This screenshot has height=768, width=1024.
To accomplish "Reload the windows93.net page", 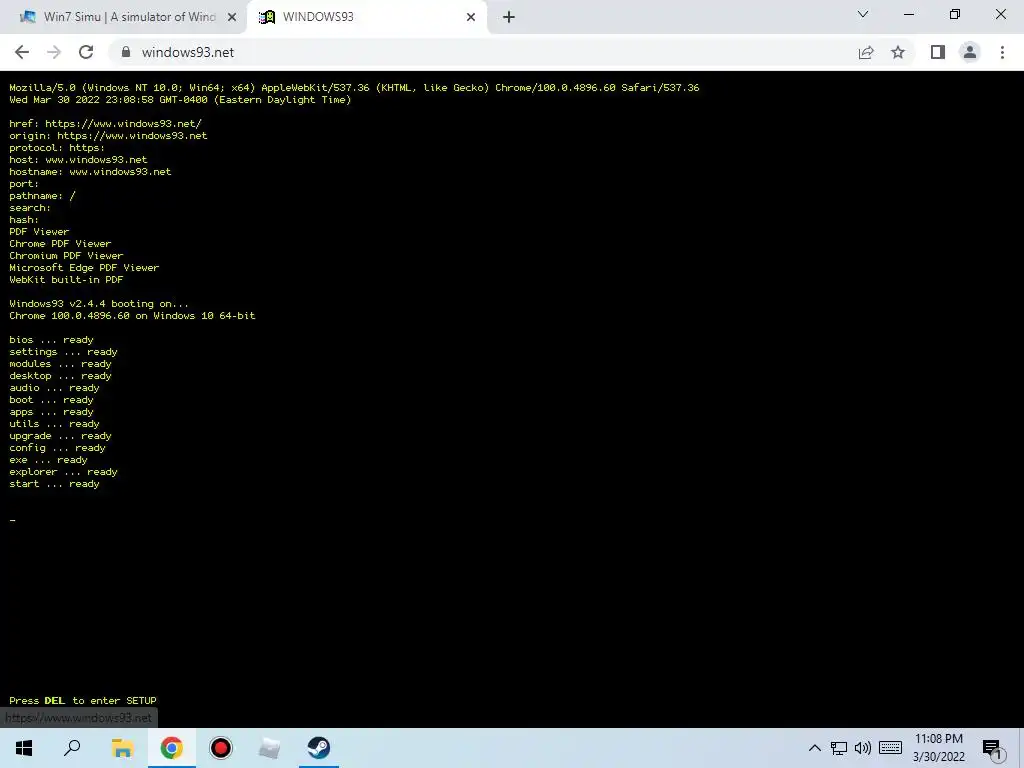I will click(86, 52).
